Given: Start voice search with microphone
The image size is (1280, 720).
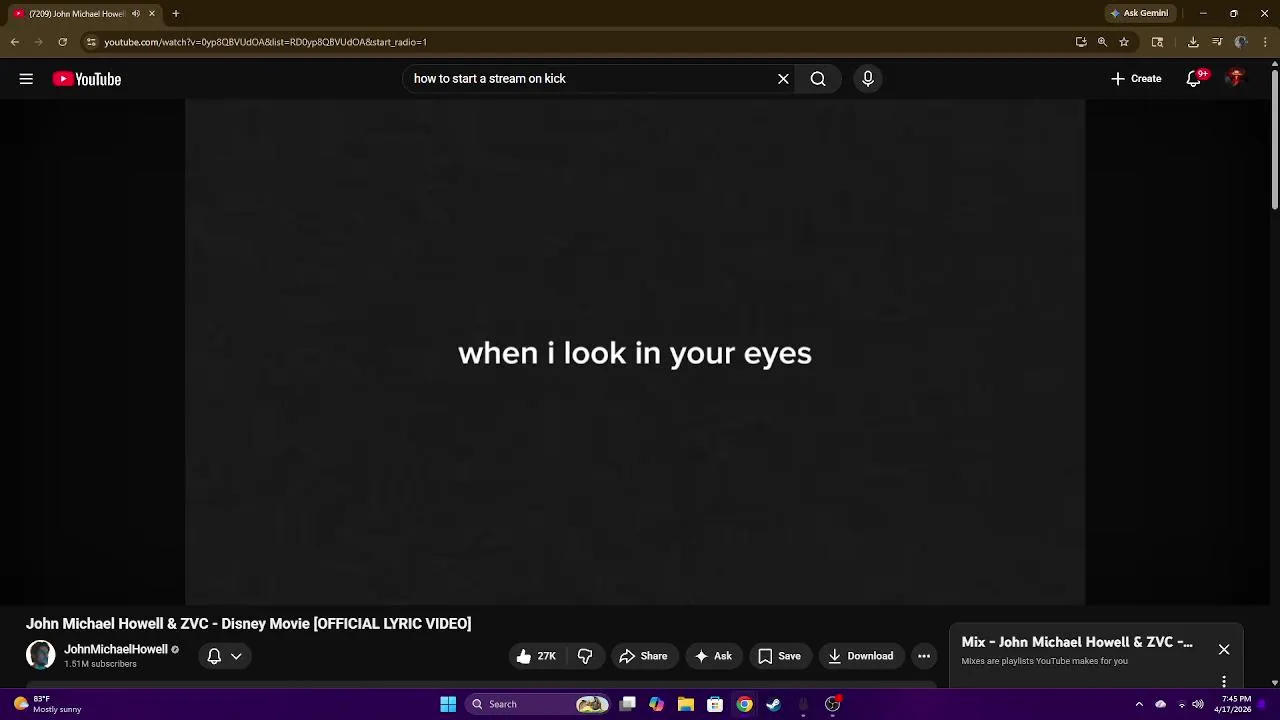Looking at the screenshot, I should pyautogui.click(x=868, y=79).
